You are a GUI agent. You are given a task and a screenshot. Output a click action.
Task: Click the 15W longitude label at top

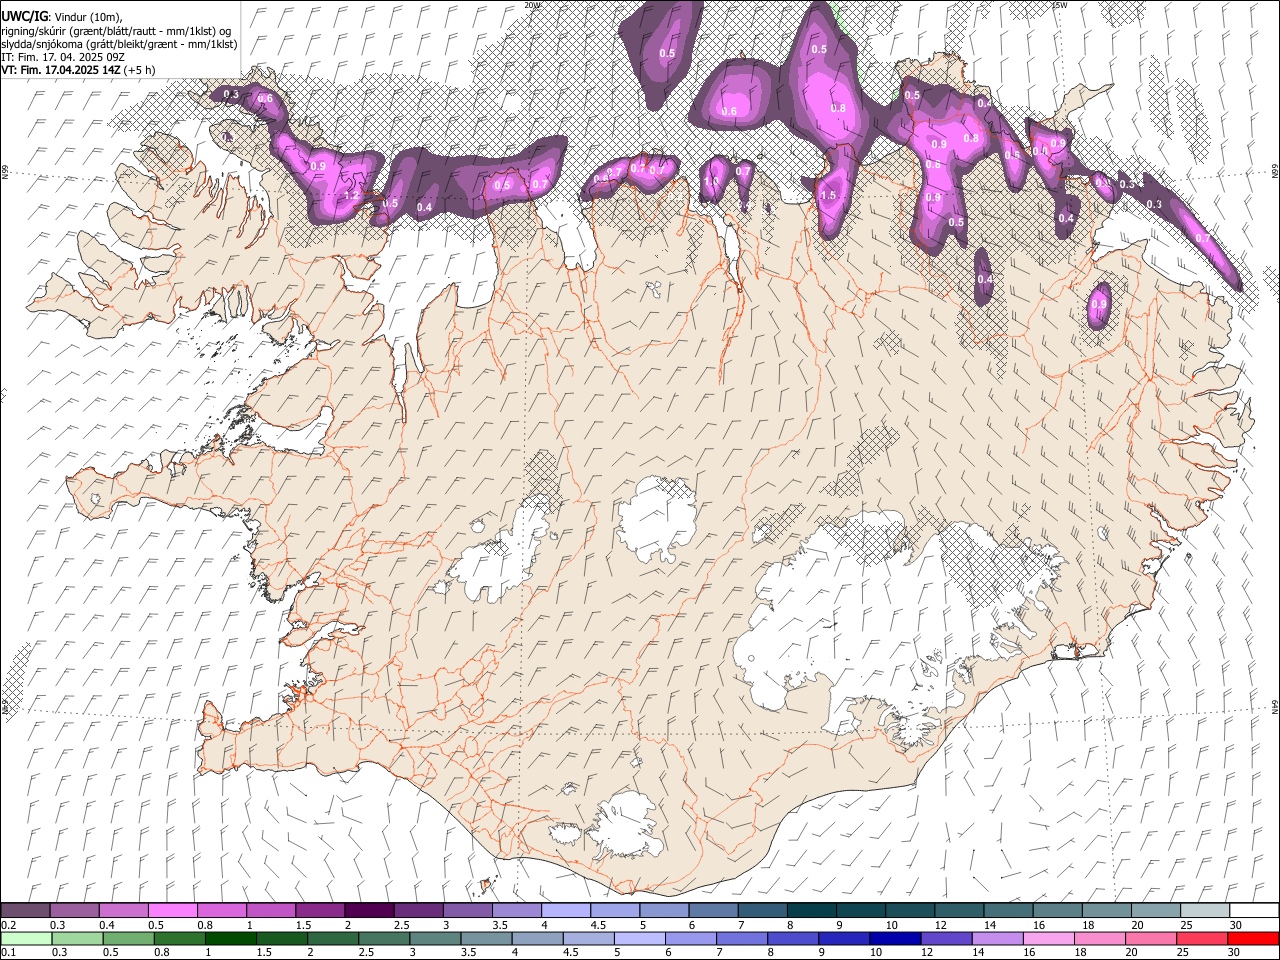click(1059, 5)
